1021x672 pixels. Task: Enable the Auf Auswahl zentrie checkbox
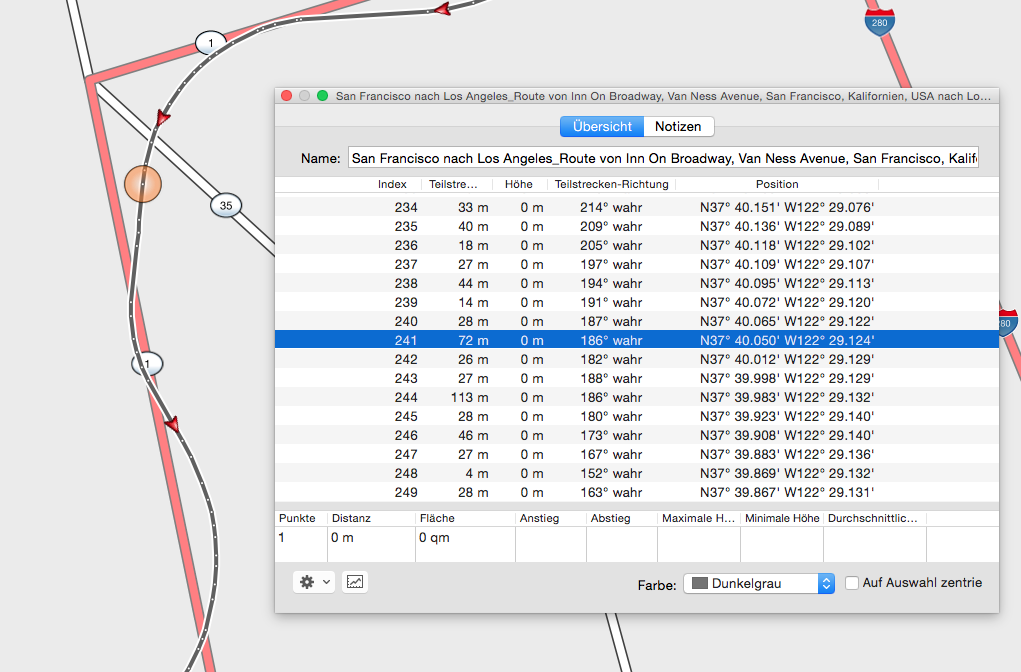pos(852,583)
